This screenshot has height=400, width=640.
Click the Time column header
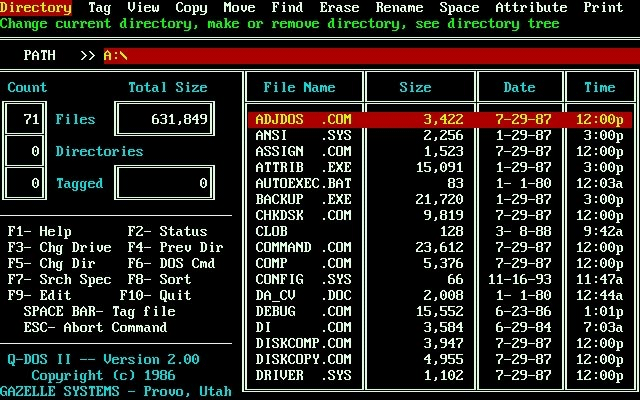[599, 87]
